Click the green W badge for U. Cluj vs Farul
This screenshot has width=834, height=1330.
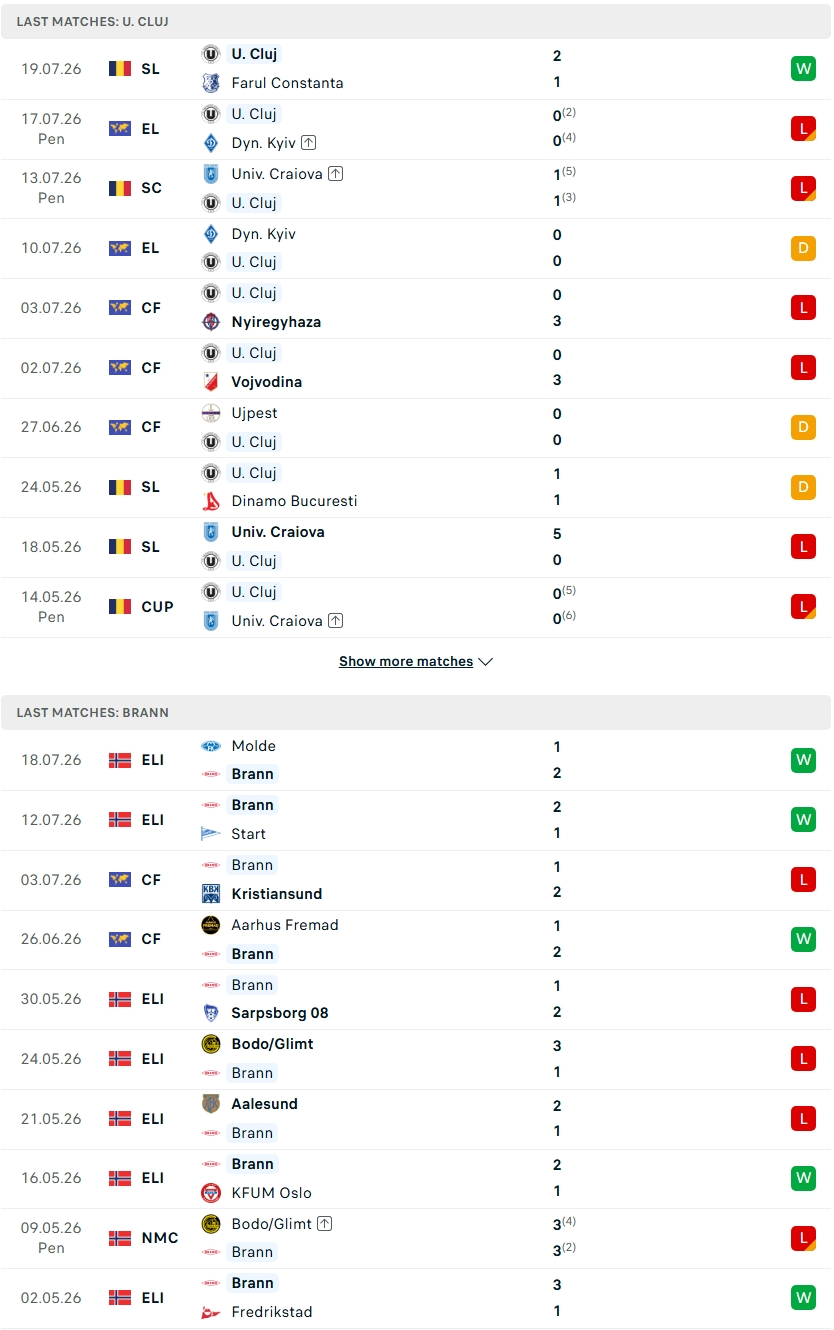[x=803, y=69]
